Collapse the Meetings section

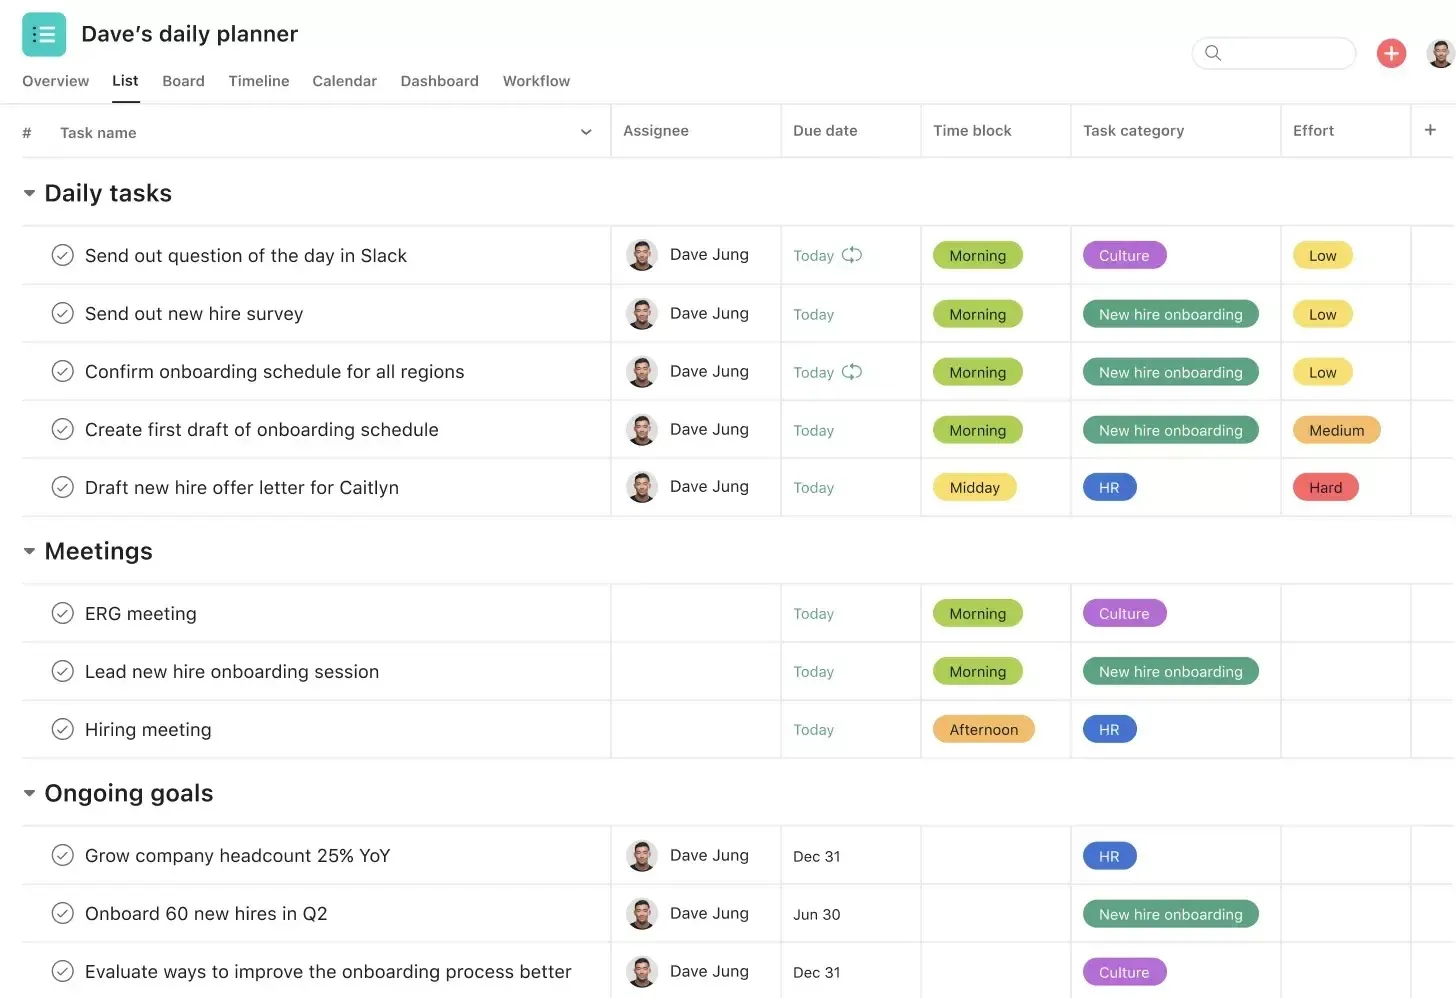(29, 551)
